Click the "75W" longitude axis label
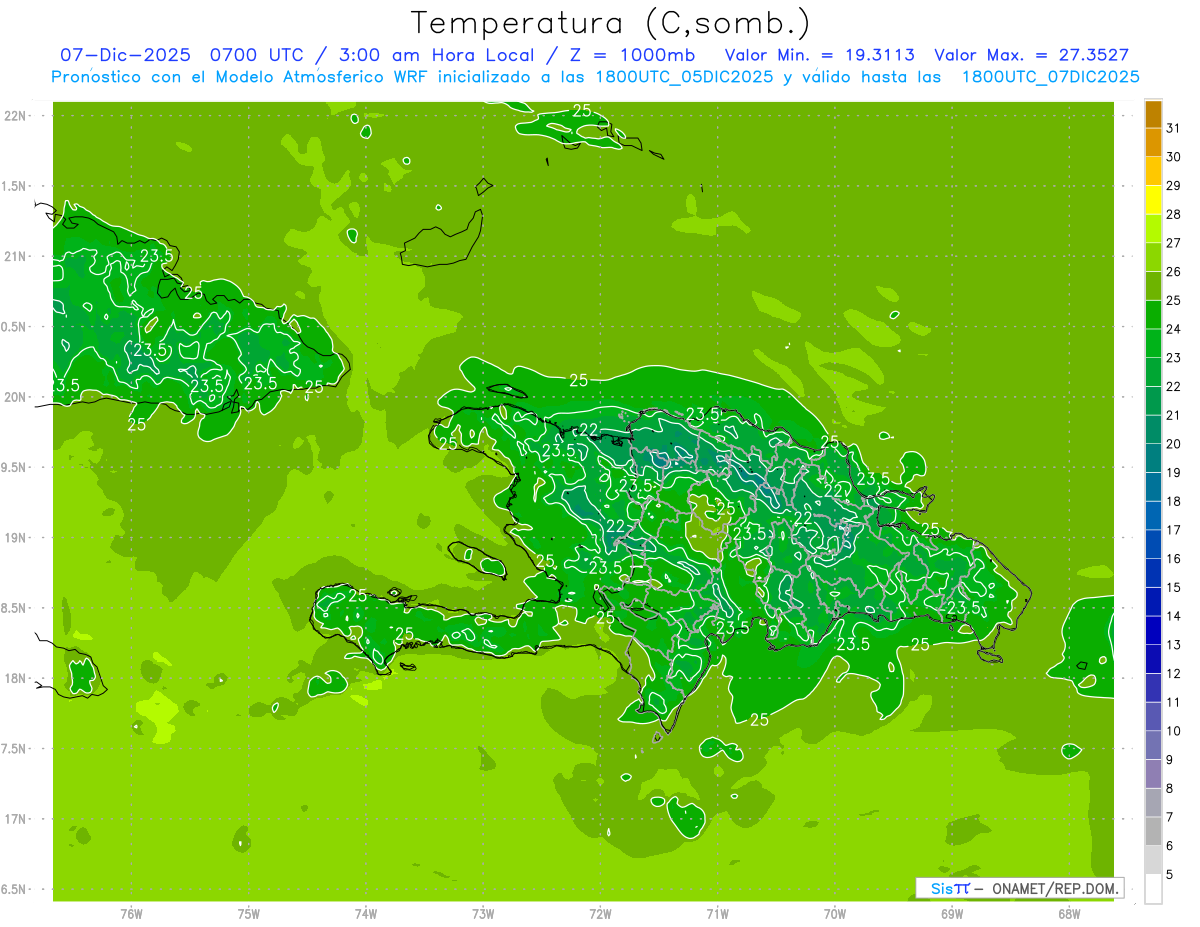The width and height of the screenshot is (1200, 927). [249, 913]
